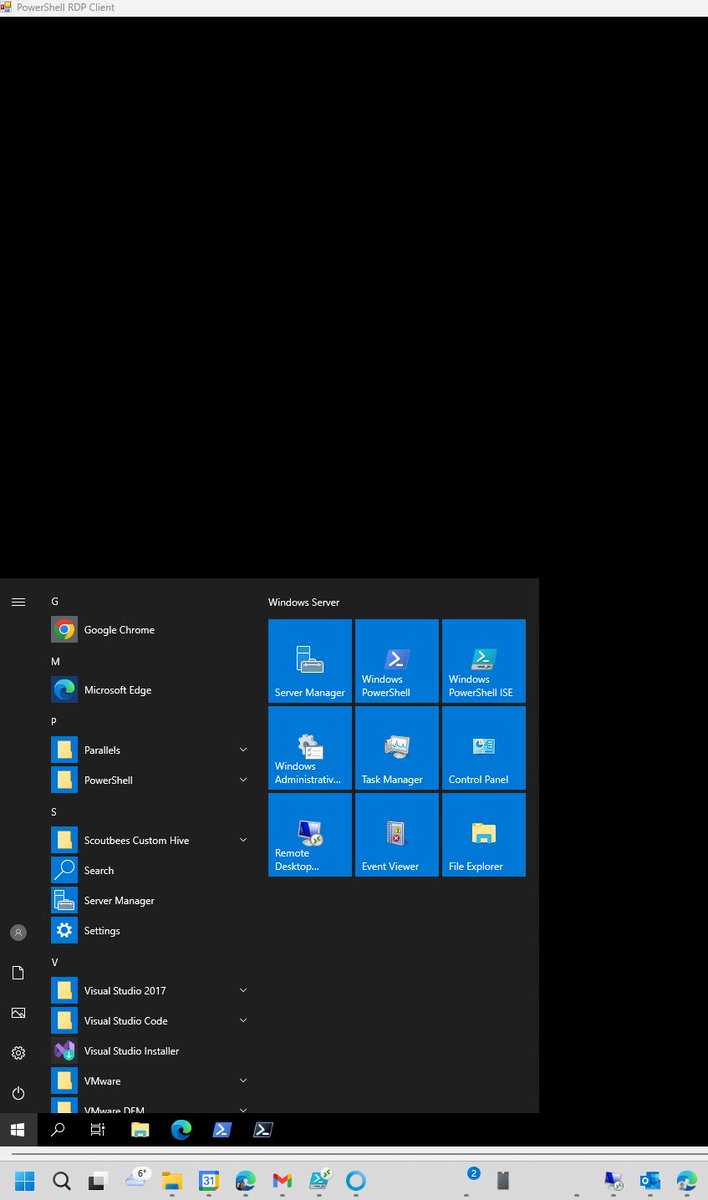Expand the Scoutbees Custom Hive folder
The width and height of the screenshot is (708, 1200).
(243, 840)
